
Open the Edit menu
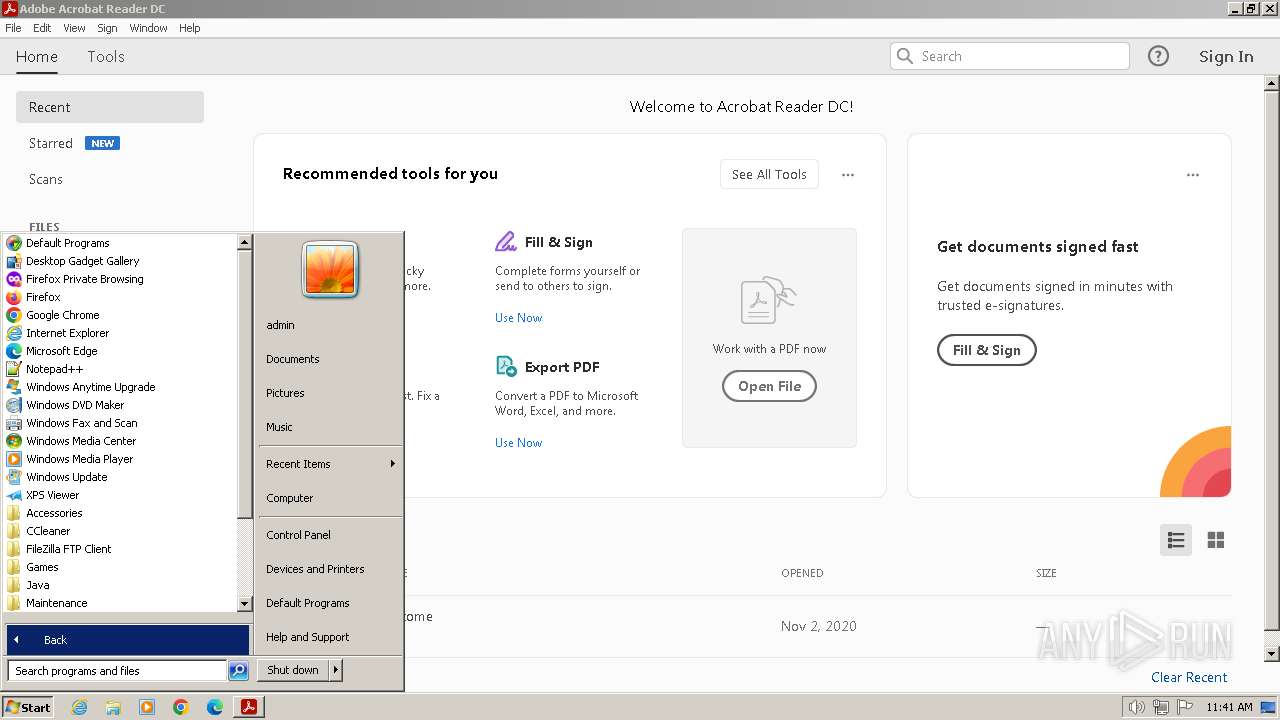42,28
